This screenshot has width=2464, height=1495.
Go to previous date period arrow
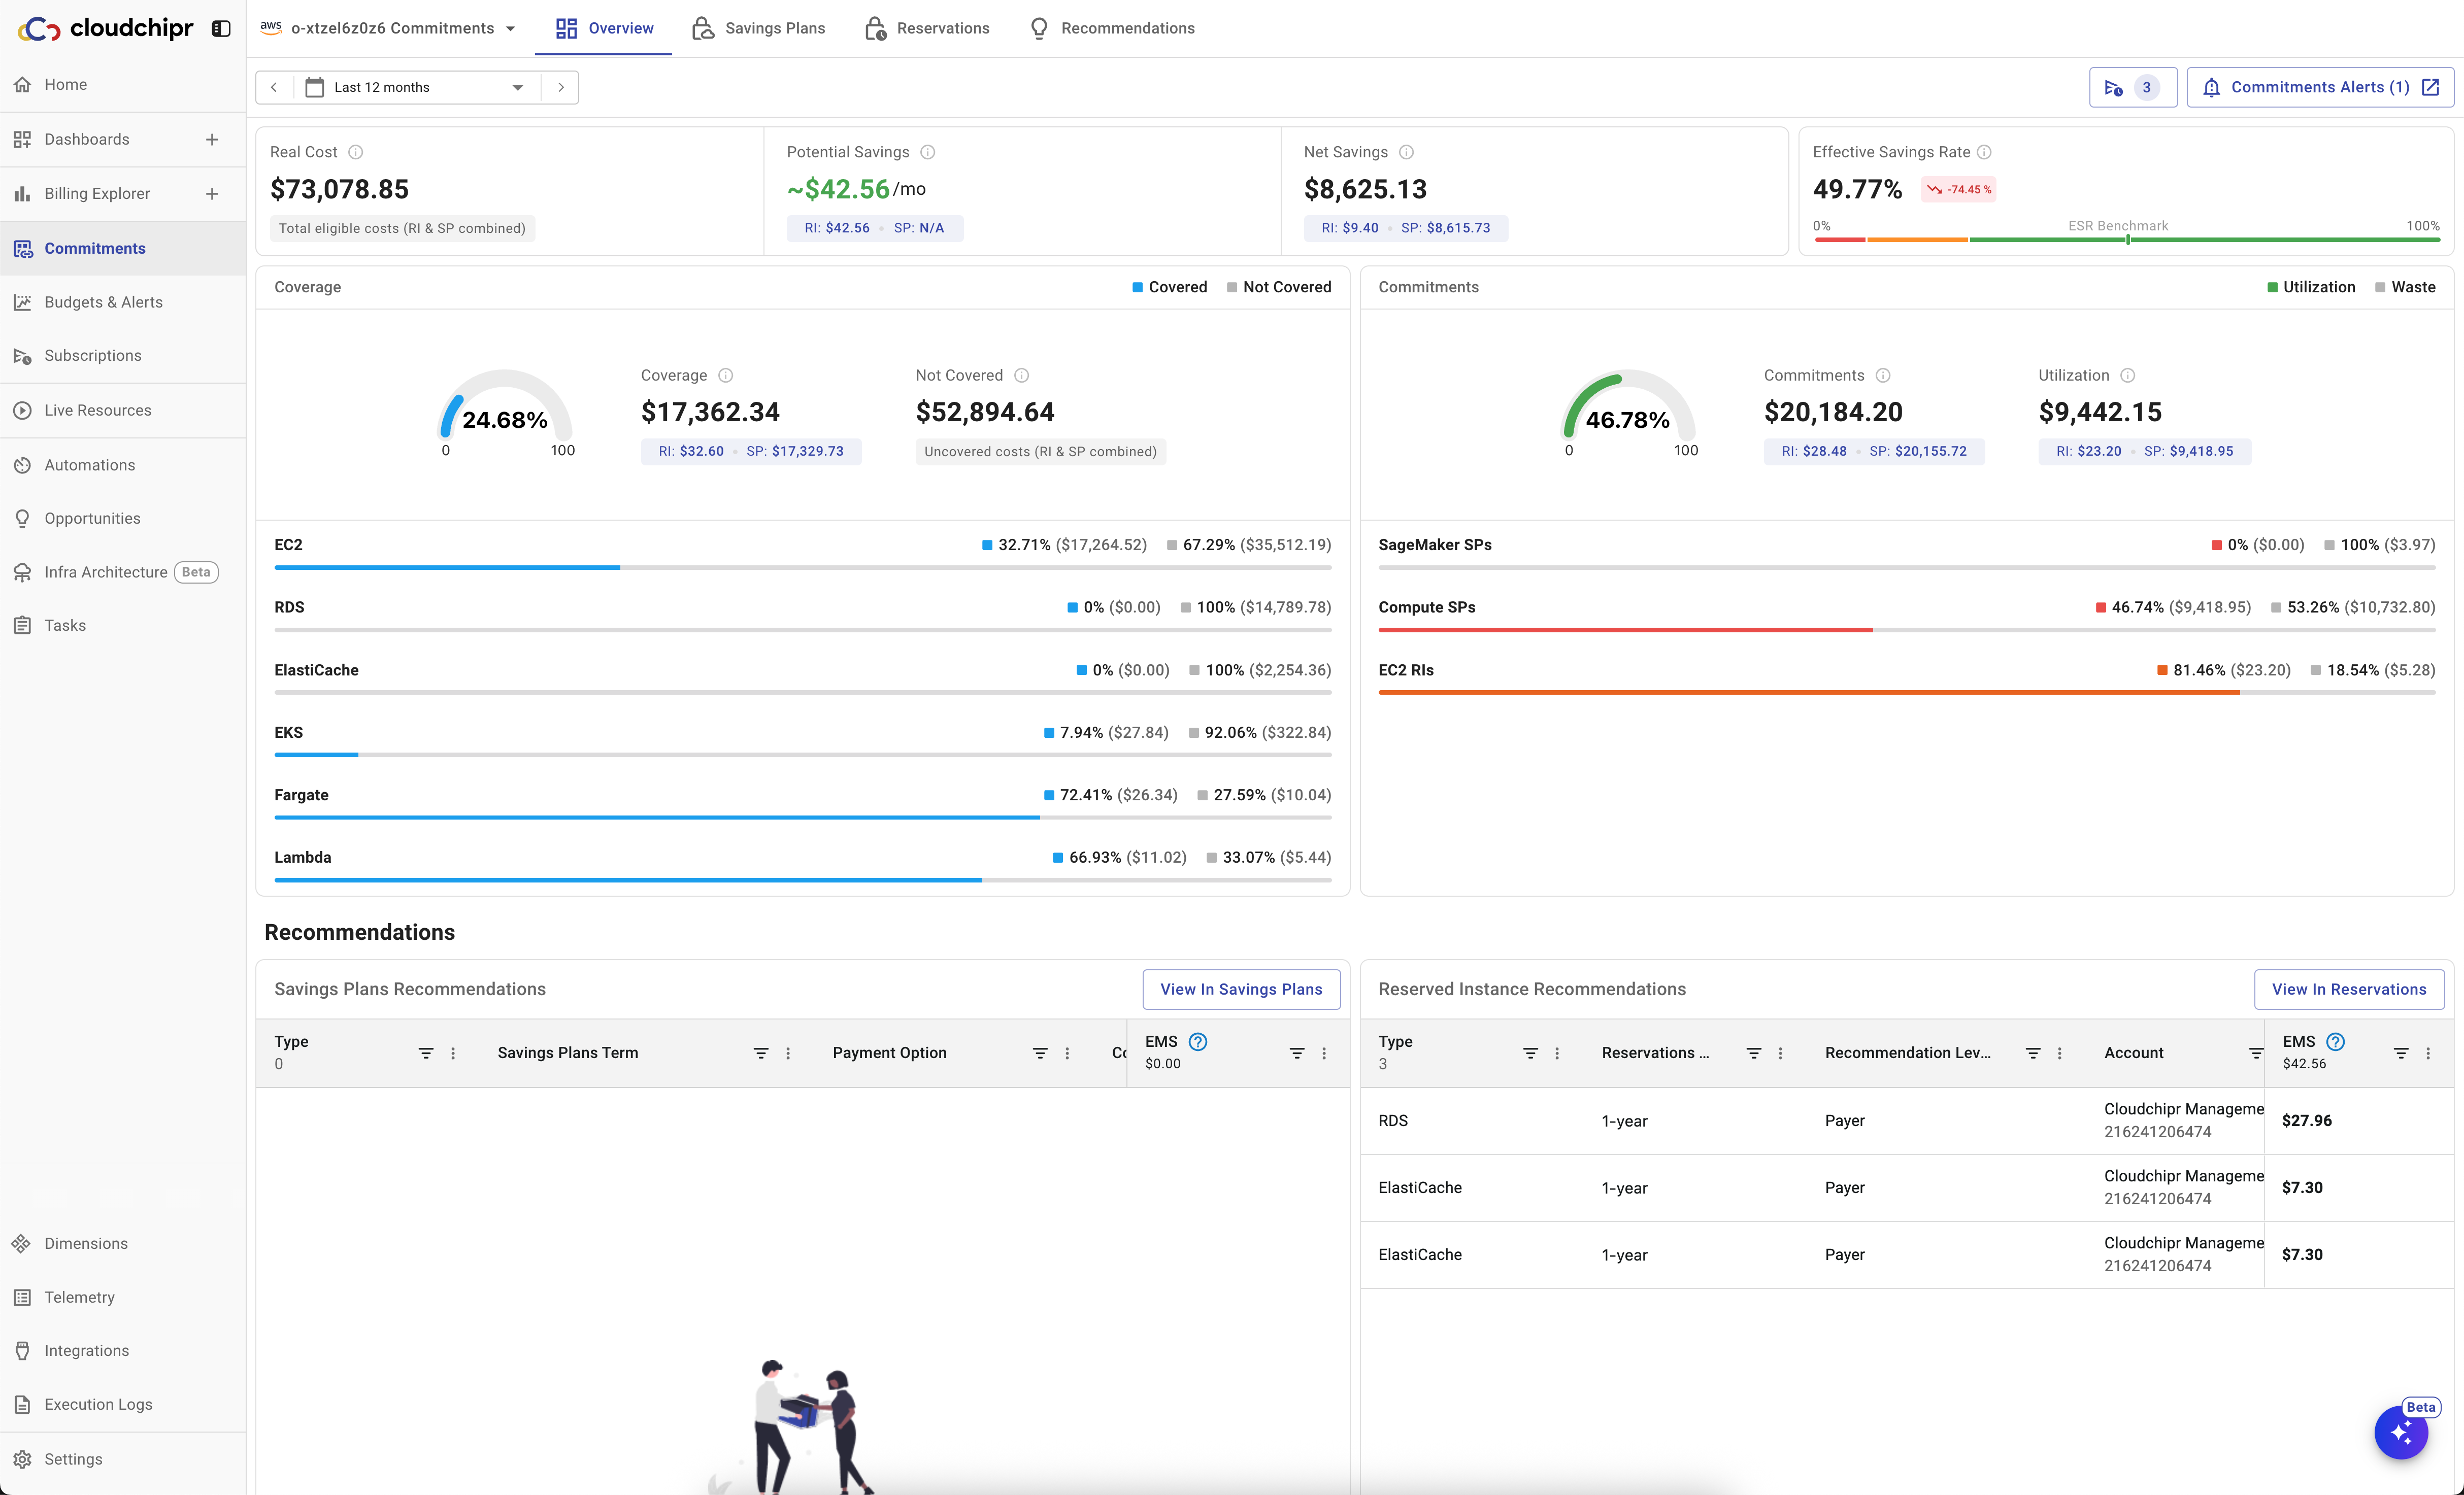274,87
